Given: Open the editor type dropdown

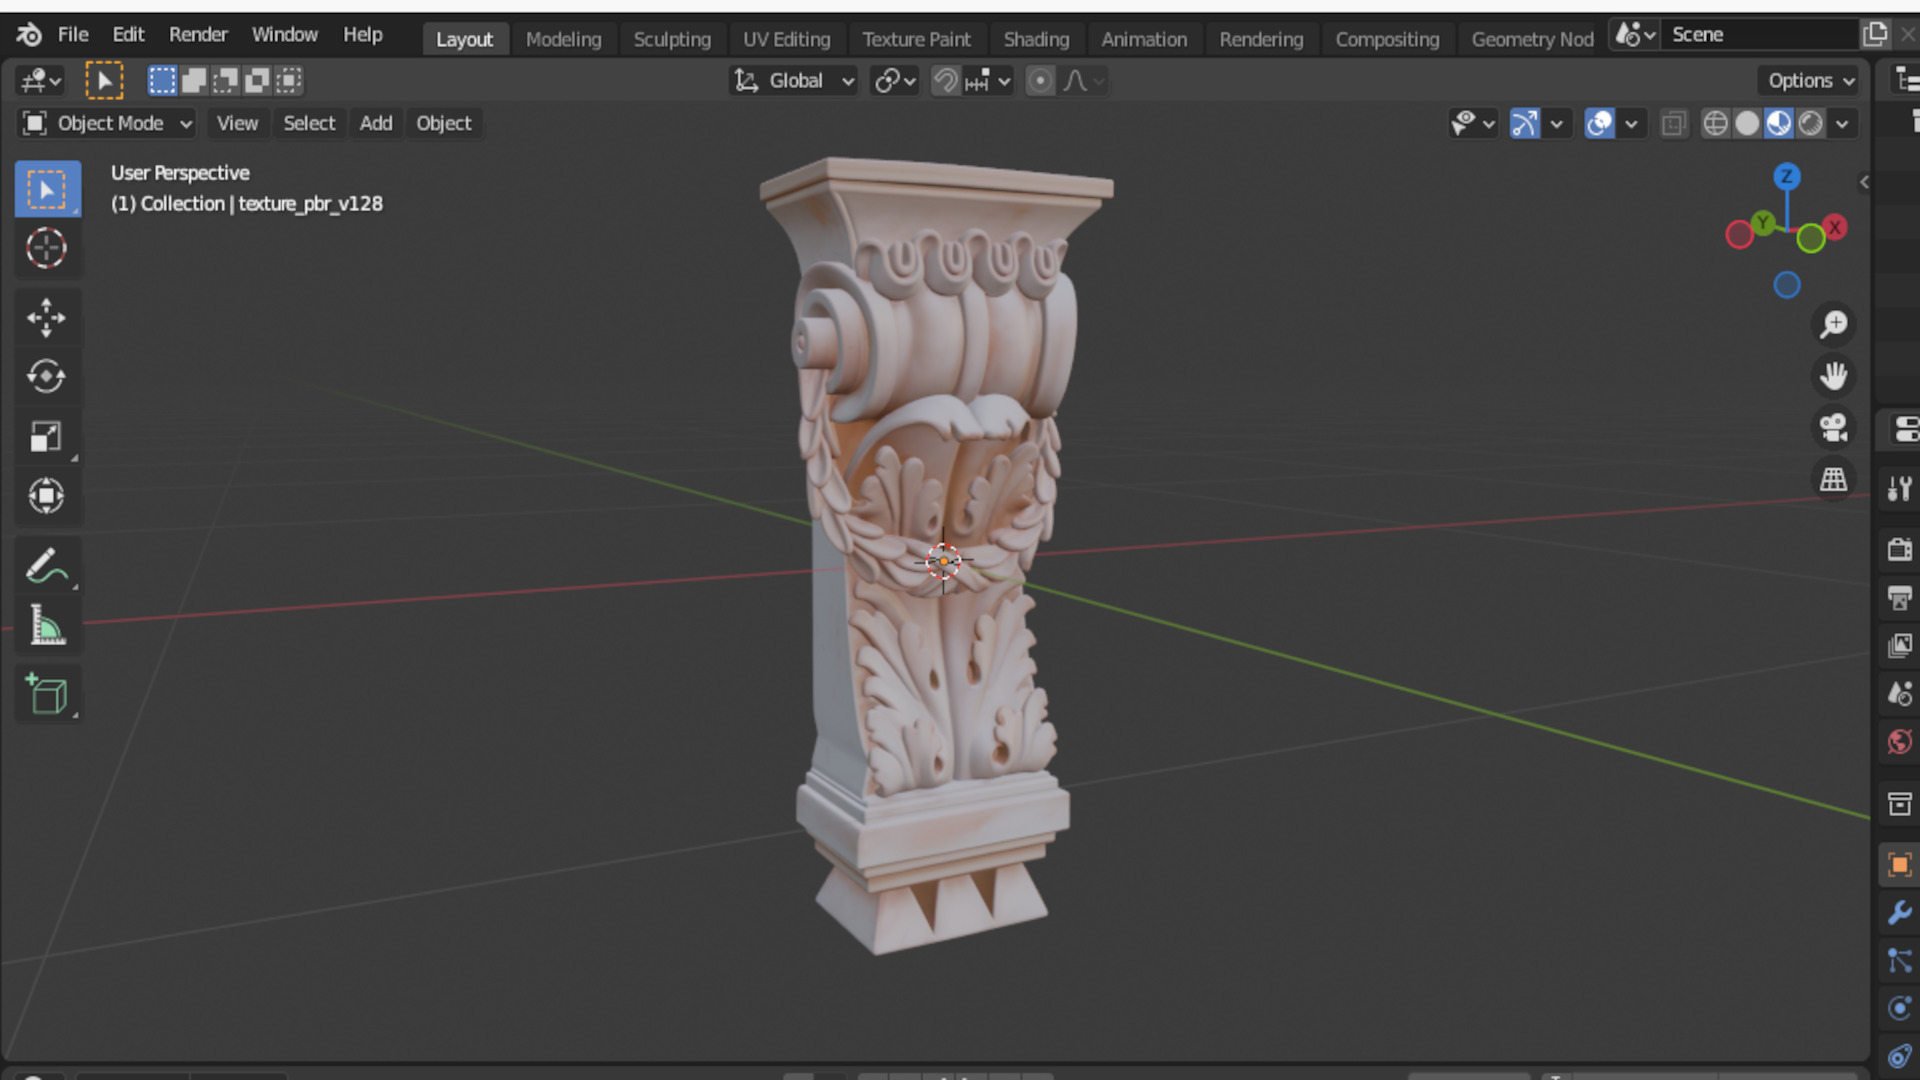Looking at the screenshot, I should pos(42,81).
